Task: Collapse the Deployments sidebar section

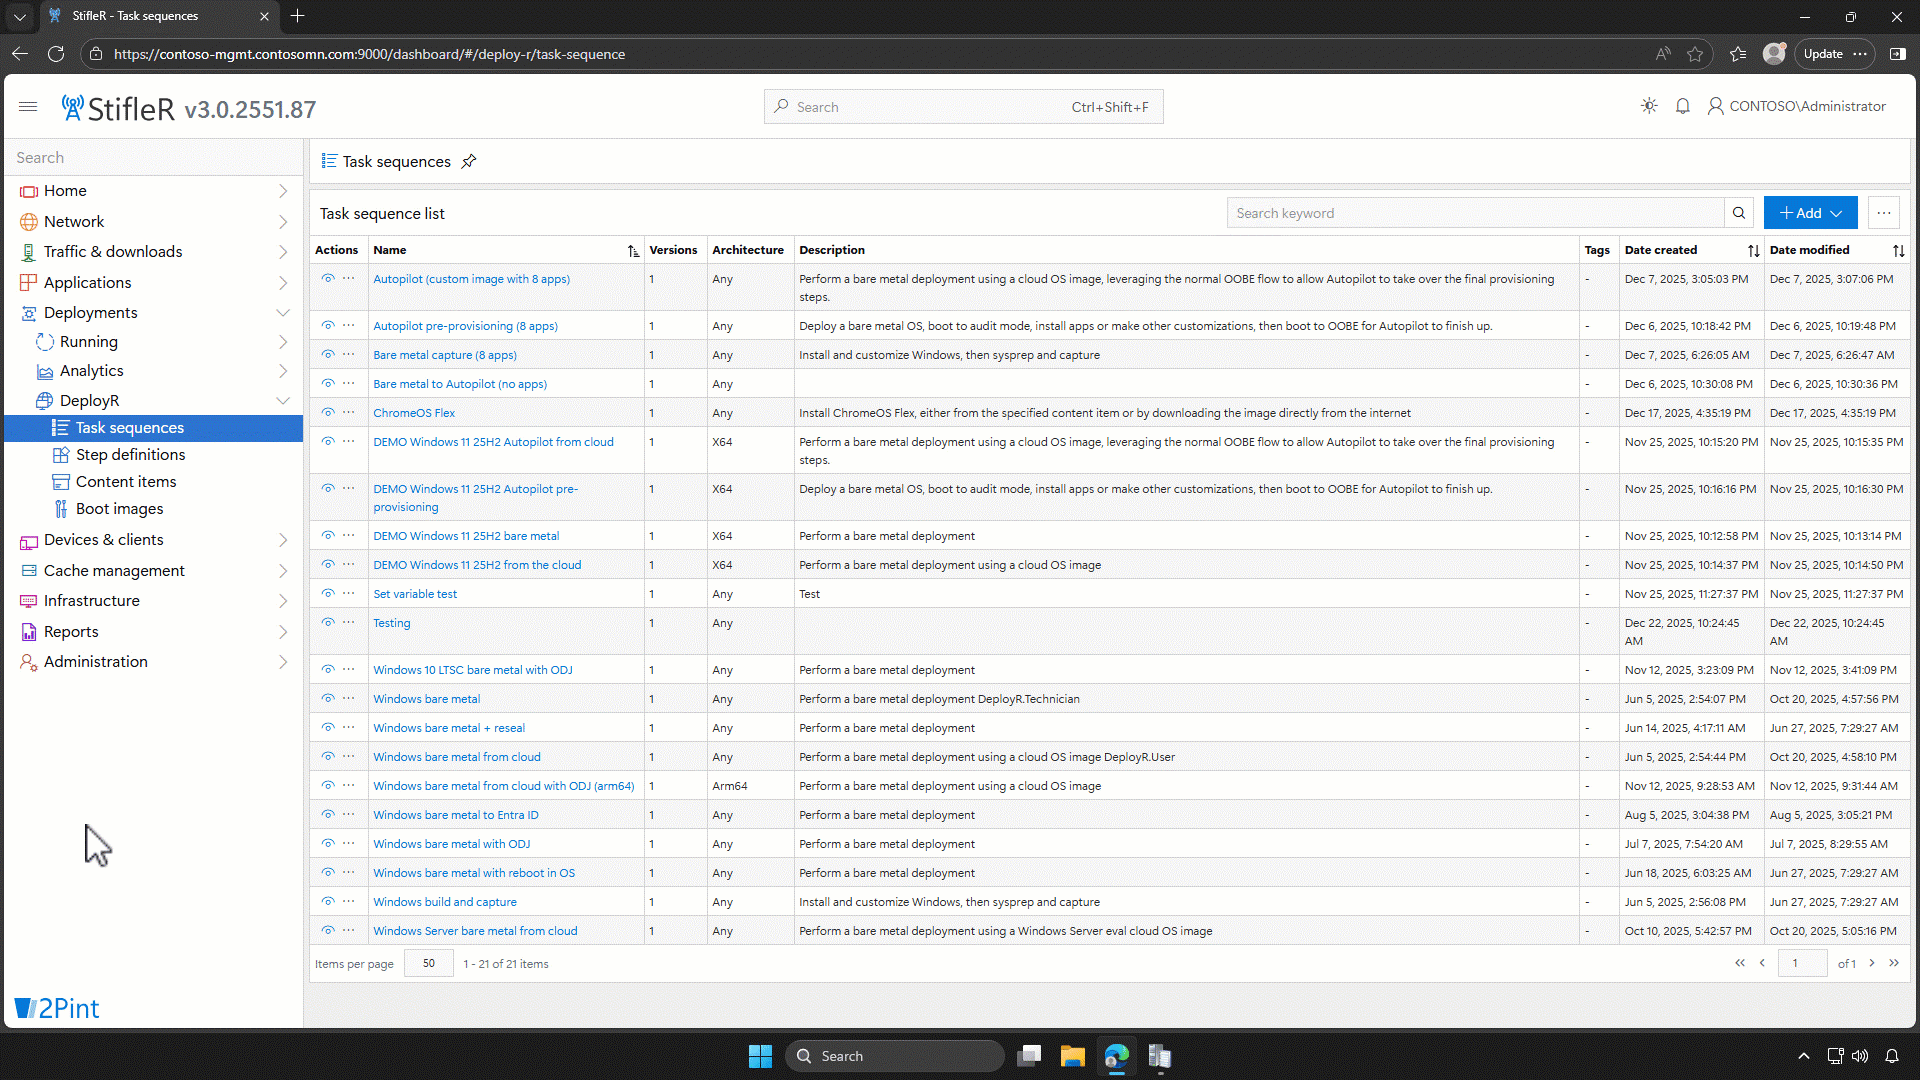Action: [283, 313]
